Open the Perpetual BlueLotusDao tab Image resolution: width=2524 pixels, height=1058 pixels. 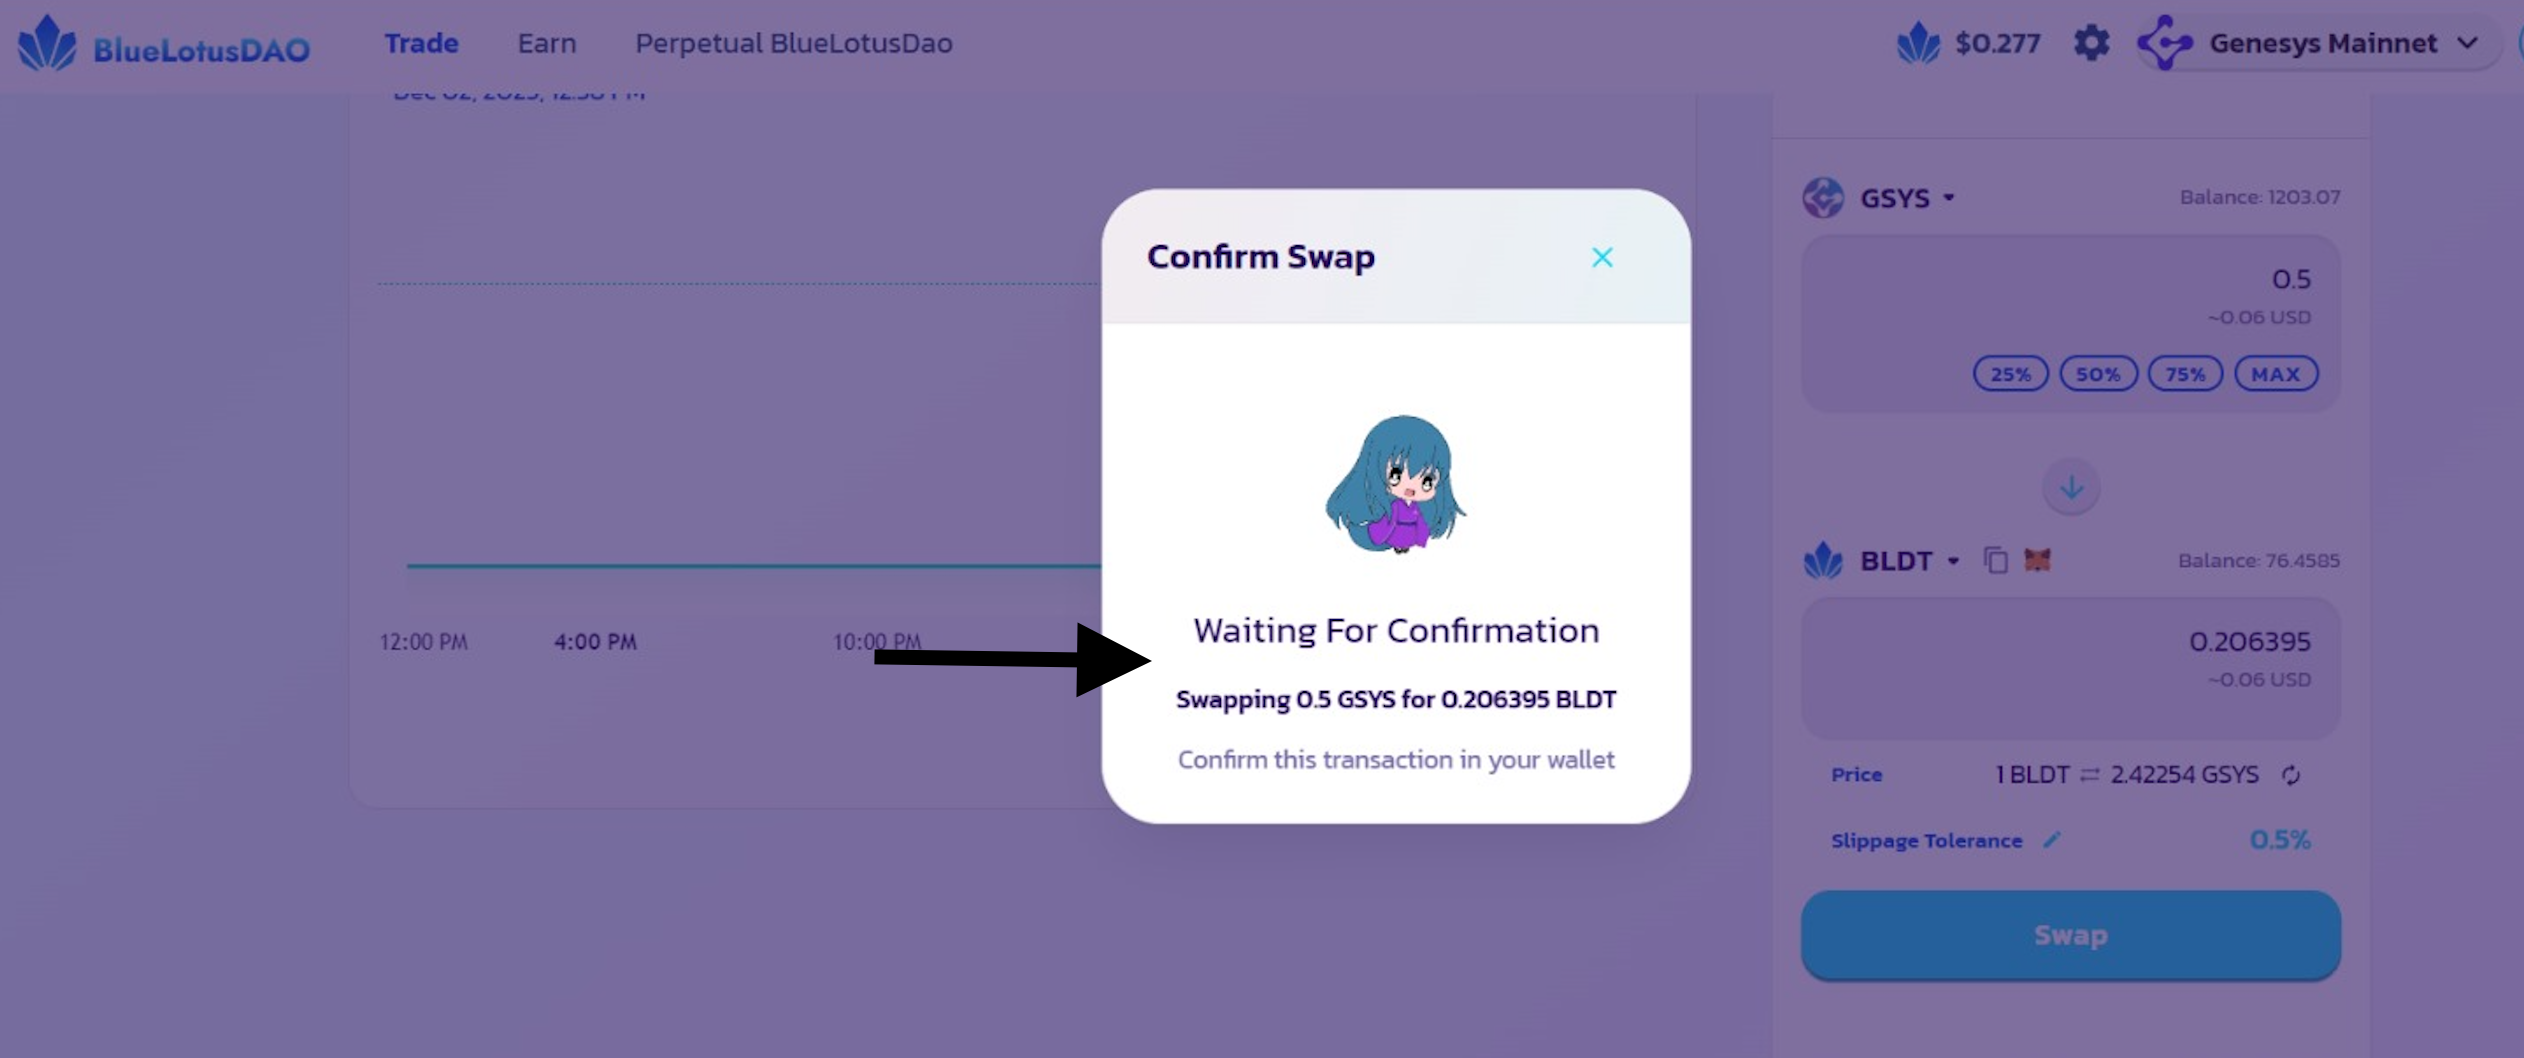coord(794,44)
